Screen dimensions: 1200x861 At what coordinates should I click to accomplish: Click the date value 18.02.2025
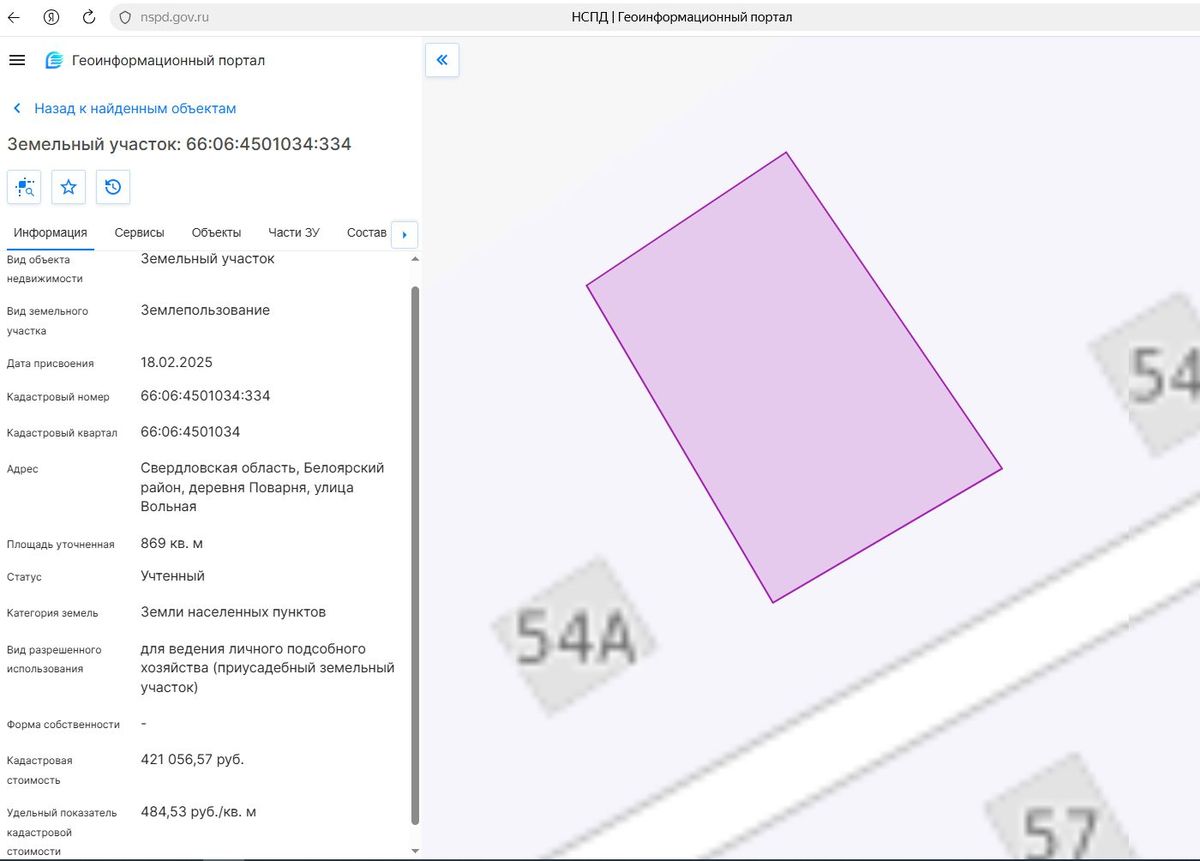point(177,362)
